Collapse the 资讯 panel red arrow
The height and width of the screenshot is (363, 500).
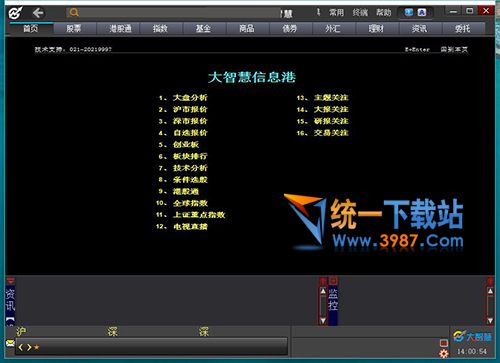pyautogui.click(x=11, y=281)
